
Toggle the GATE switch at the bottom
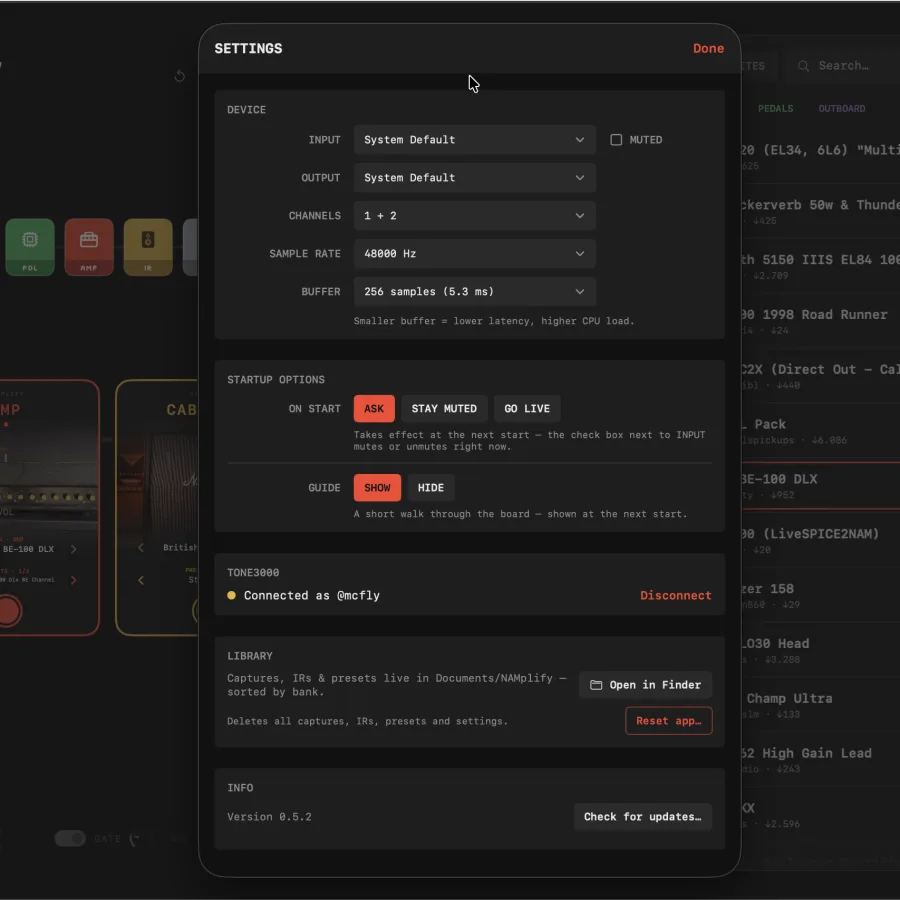(x=70, y=839)
